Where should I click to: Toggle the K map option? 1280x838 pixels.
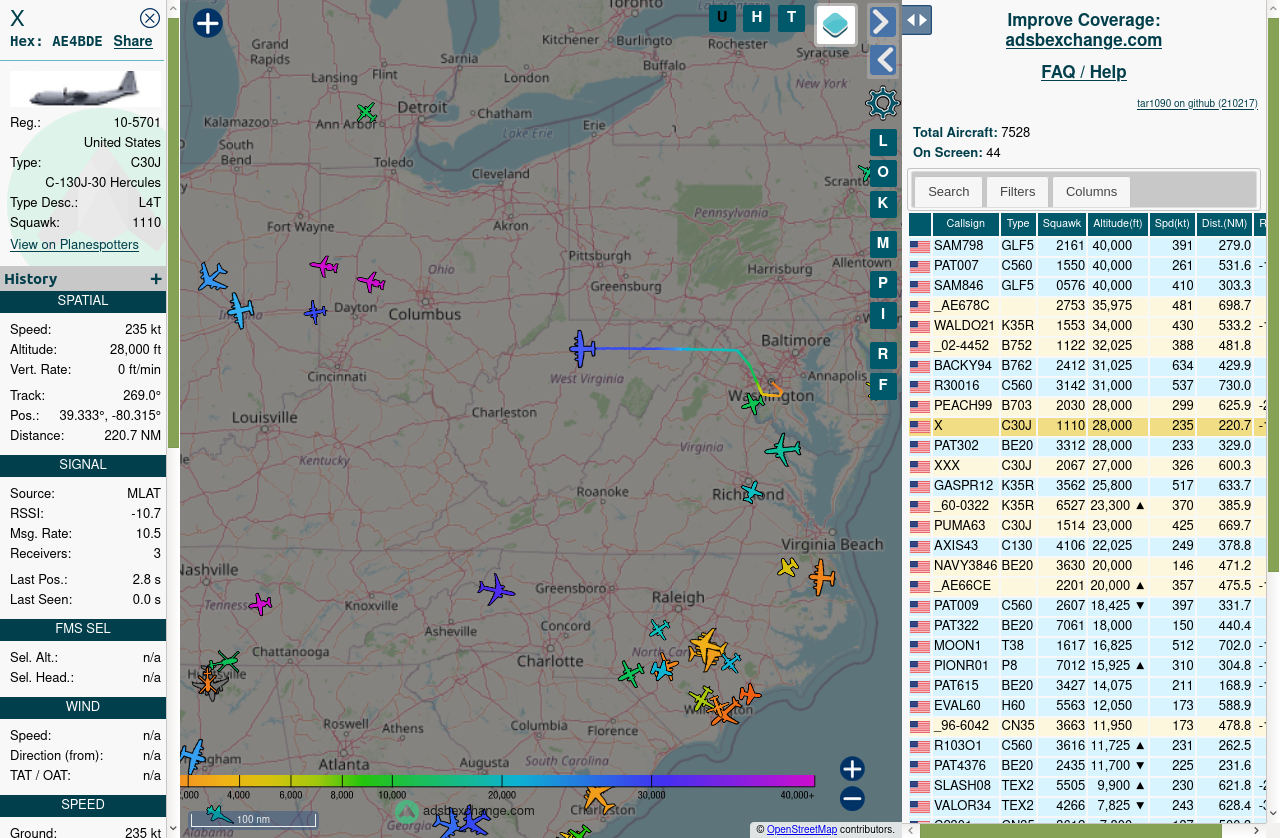click(883, 203)
